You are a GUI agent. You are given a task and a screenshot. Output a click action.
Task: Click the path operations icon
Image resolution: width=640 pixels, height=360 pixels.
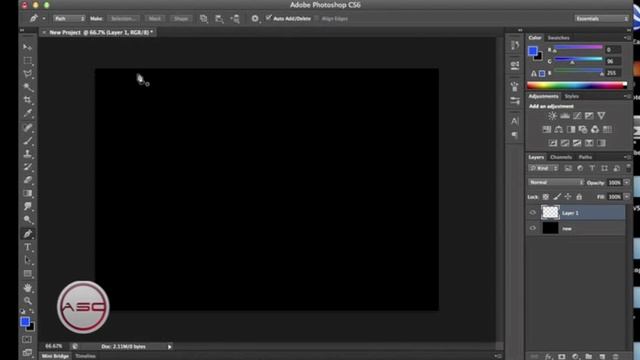coord(204,19)
